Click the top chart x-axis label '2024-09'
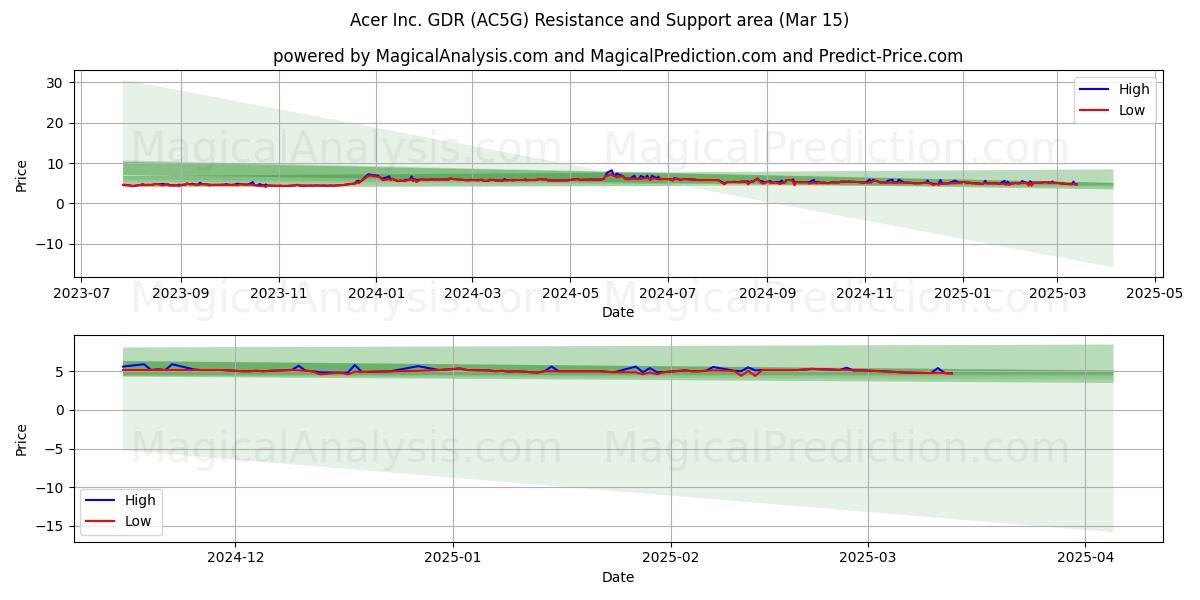1200x600 pixels. [767, 294]
